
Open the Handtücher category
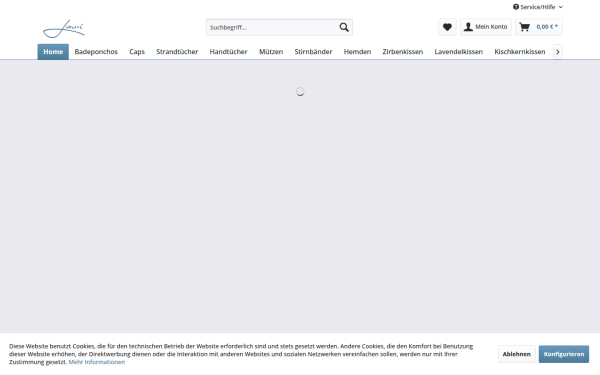click(228, 52)
